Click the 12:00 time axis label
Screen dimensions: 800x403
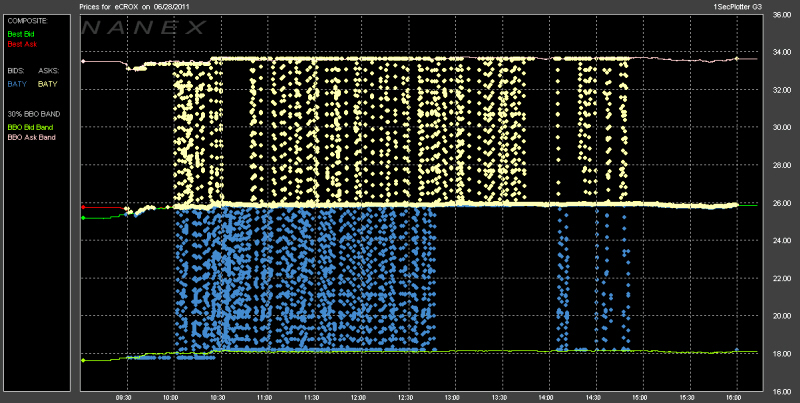pyautogui.click(x=359, y=397)
